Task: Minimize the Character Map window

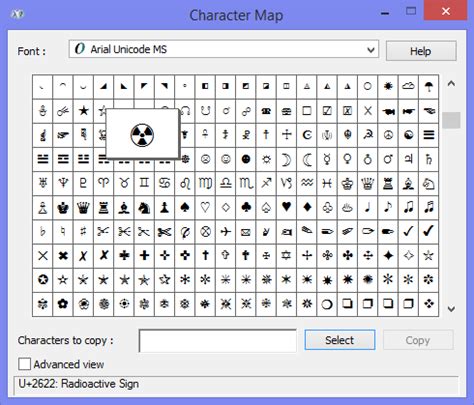Action: point(385,13)
